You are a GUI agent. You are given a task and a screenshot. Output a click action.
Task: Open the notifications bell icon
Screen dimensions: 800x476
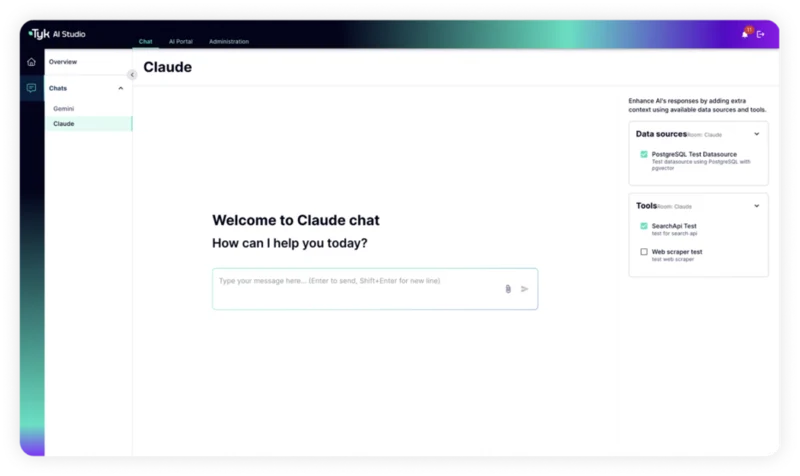click(745, 34)
